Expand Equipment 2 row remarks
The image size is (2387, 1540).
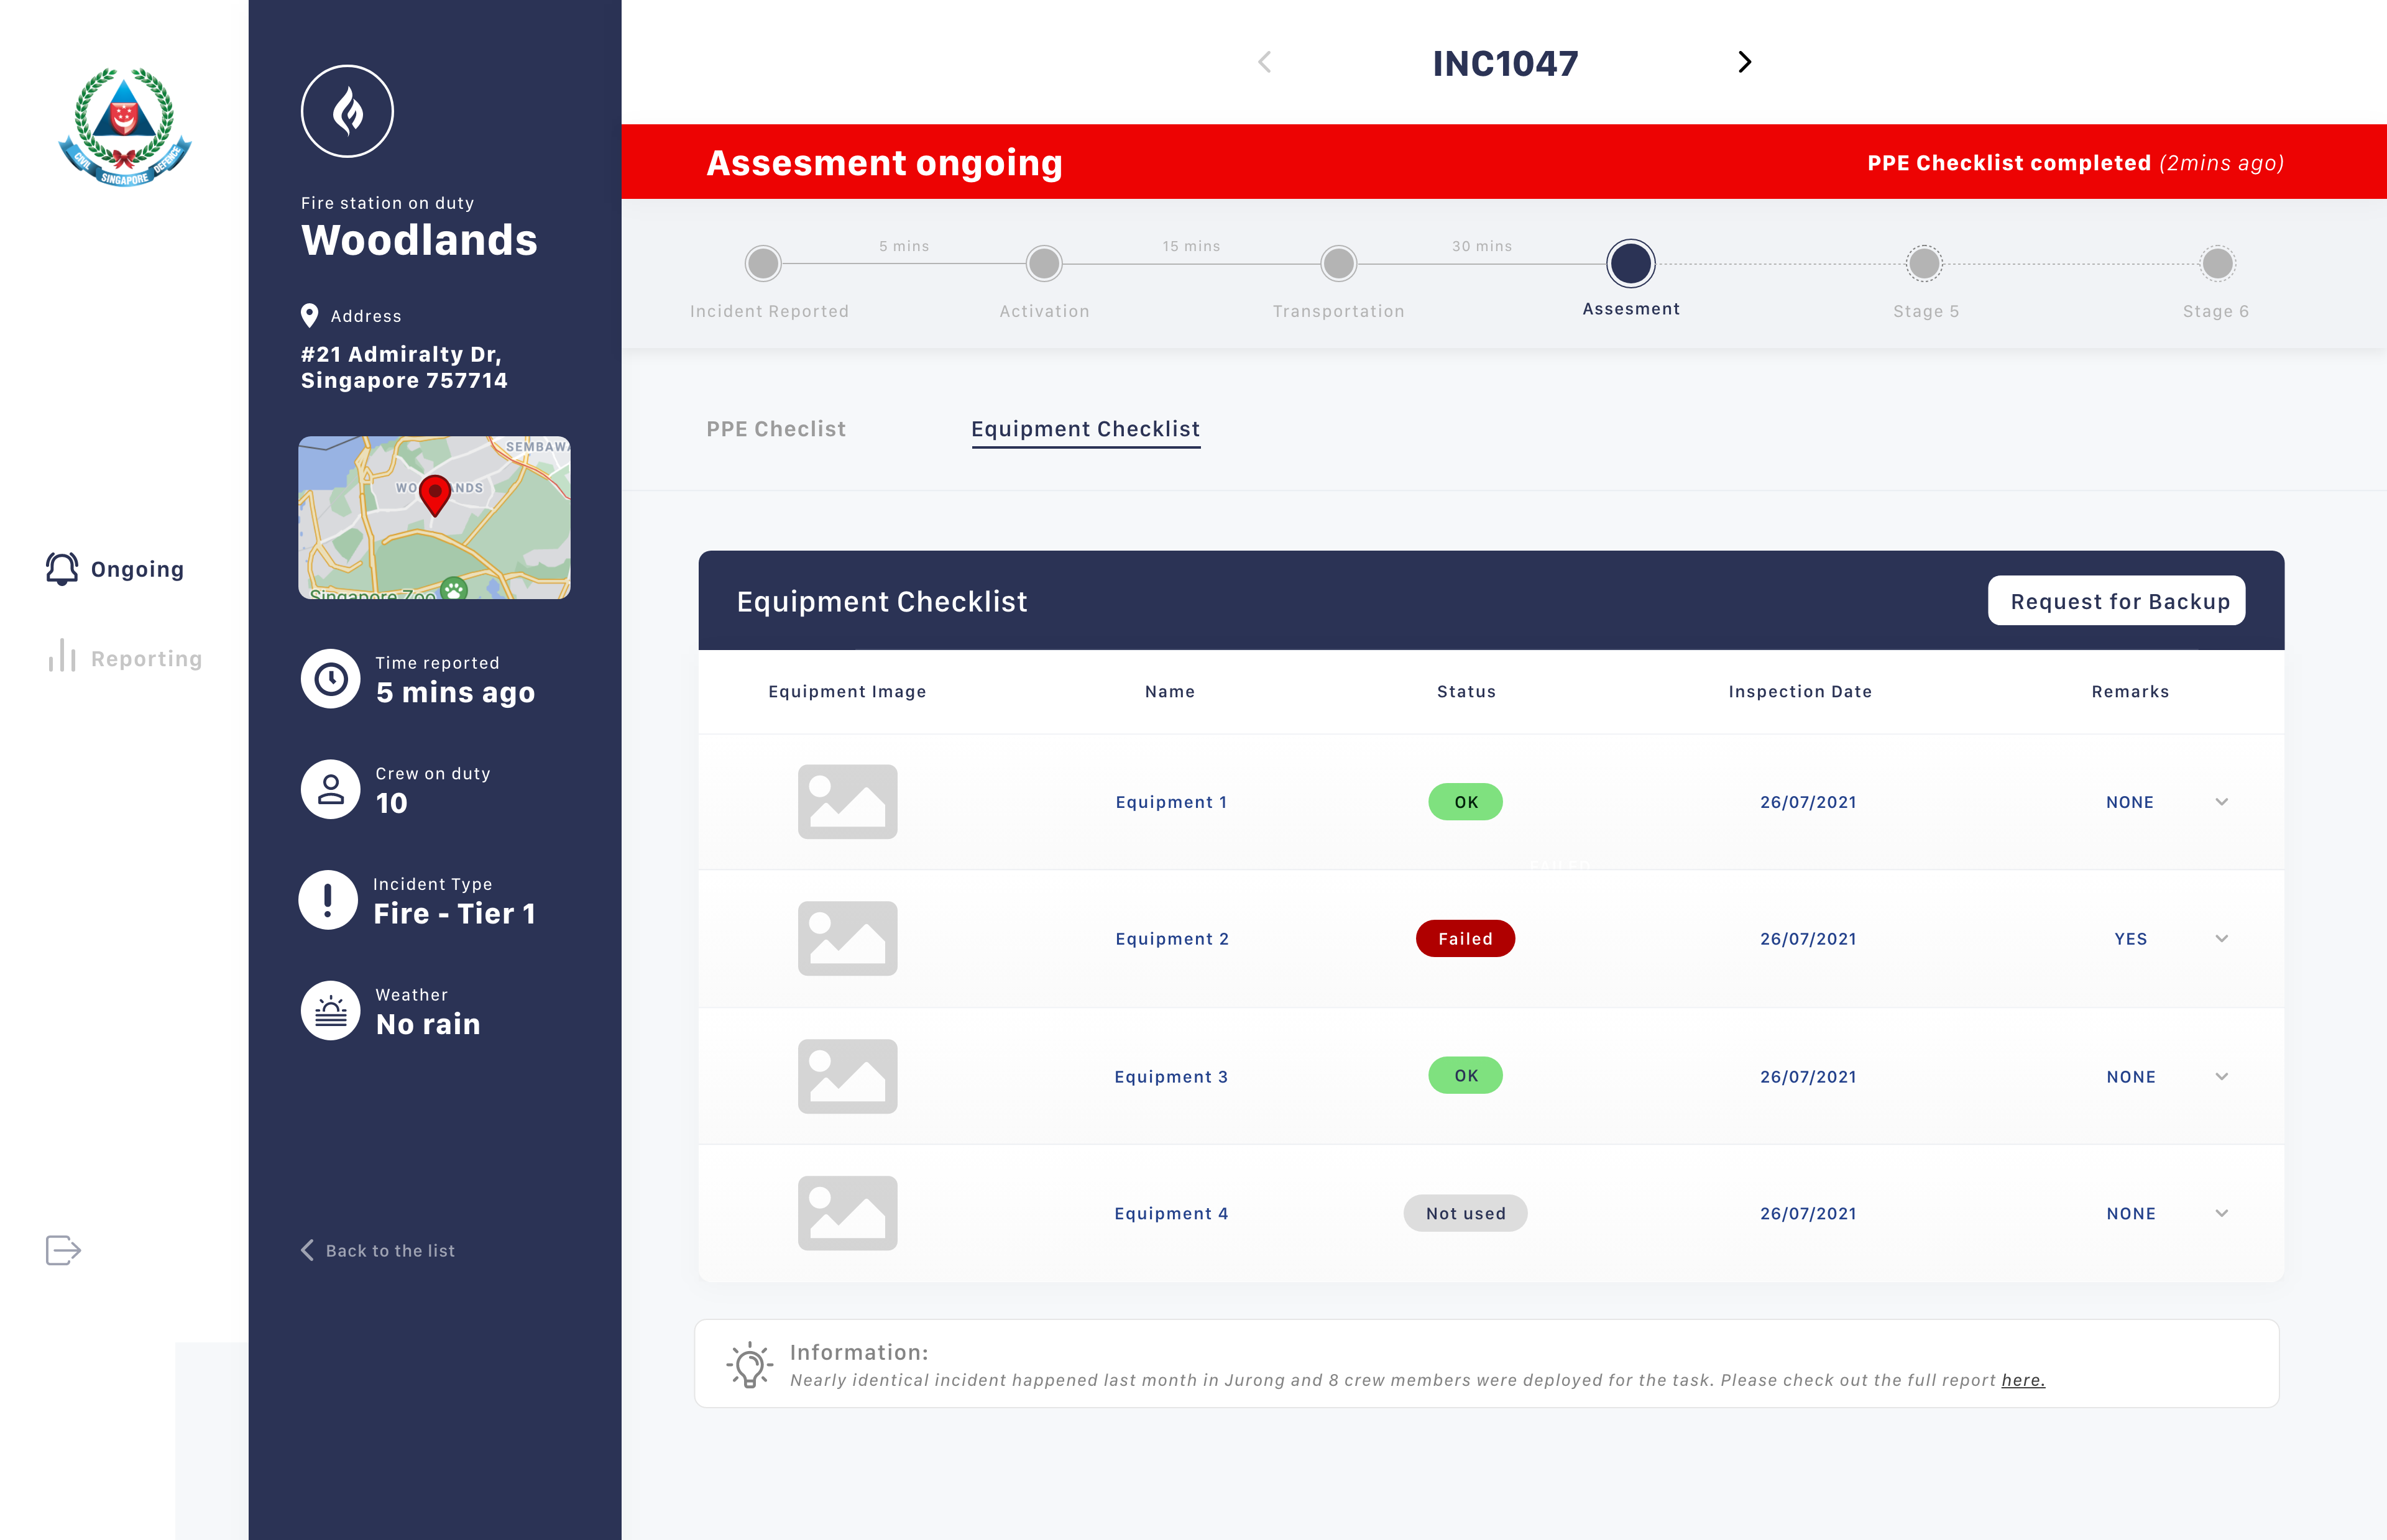[x=2222, y=939]
